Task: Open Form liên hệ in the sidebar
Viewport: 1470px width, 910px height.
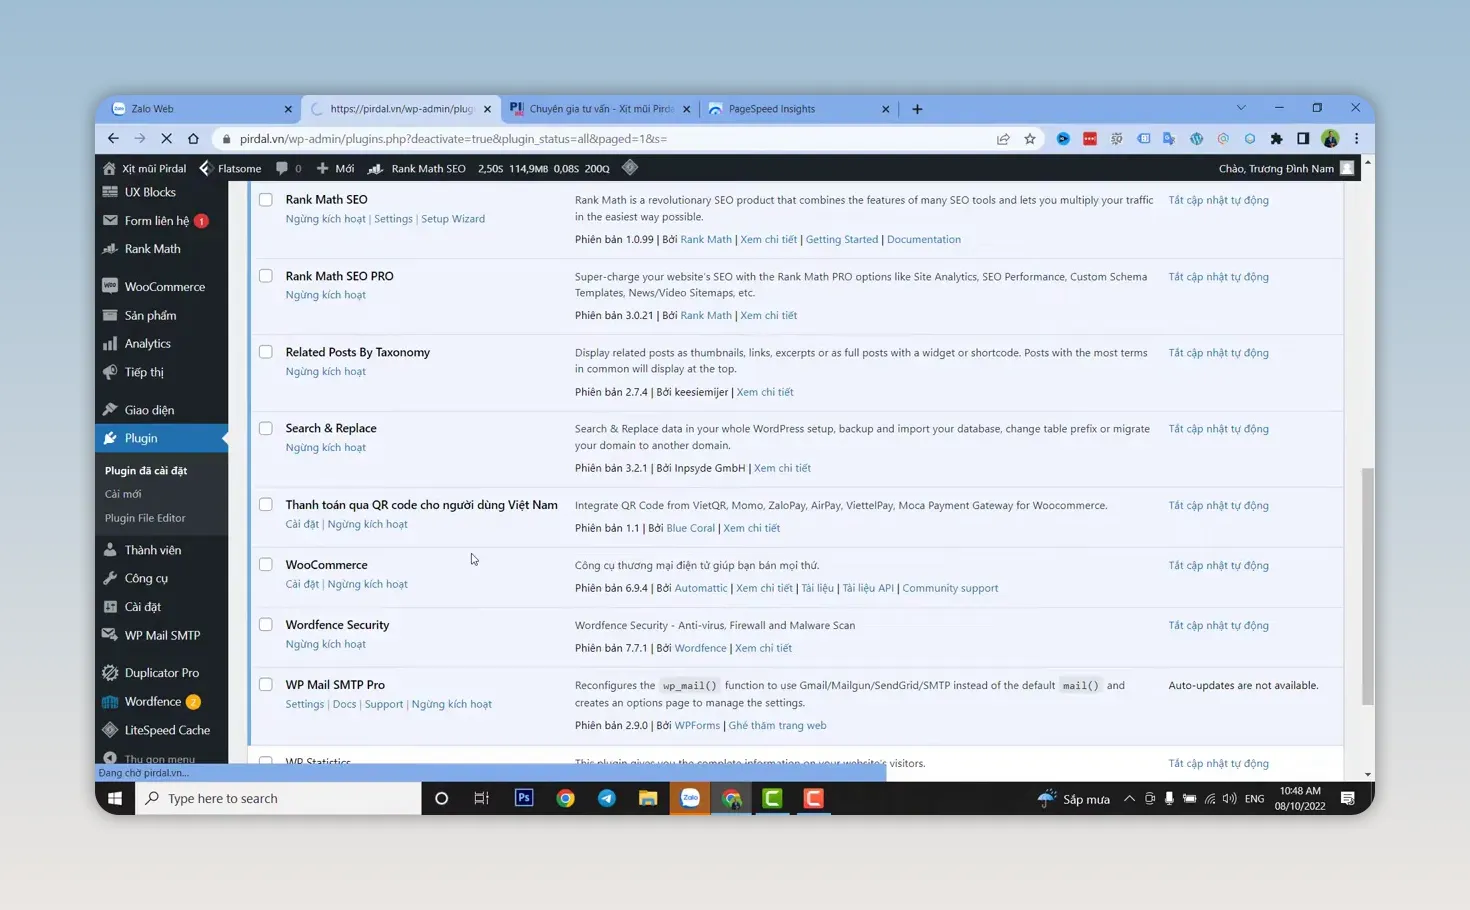Action: [157, 220]
